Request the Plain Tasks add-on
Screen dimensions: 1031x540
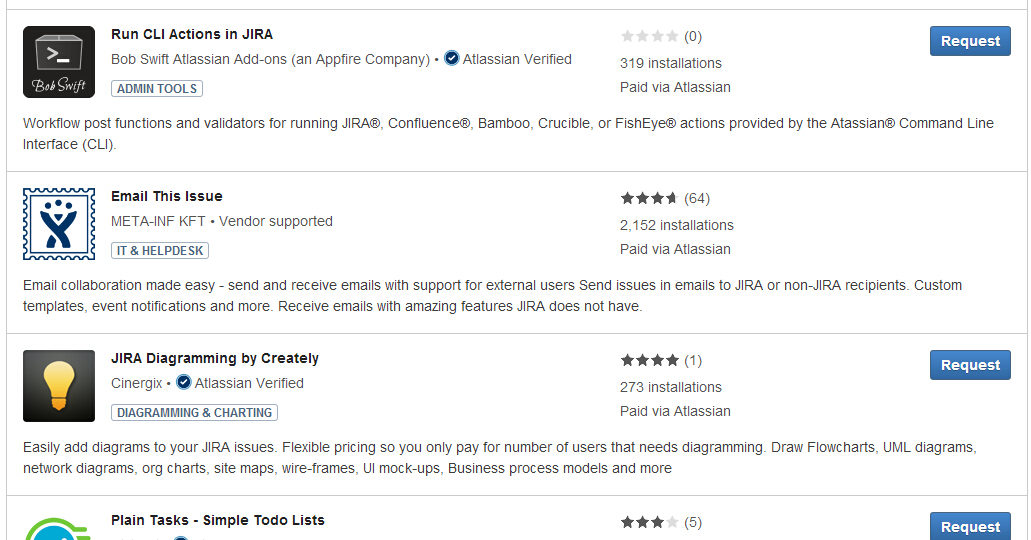coord(970,526)
